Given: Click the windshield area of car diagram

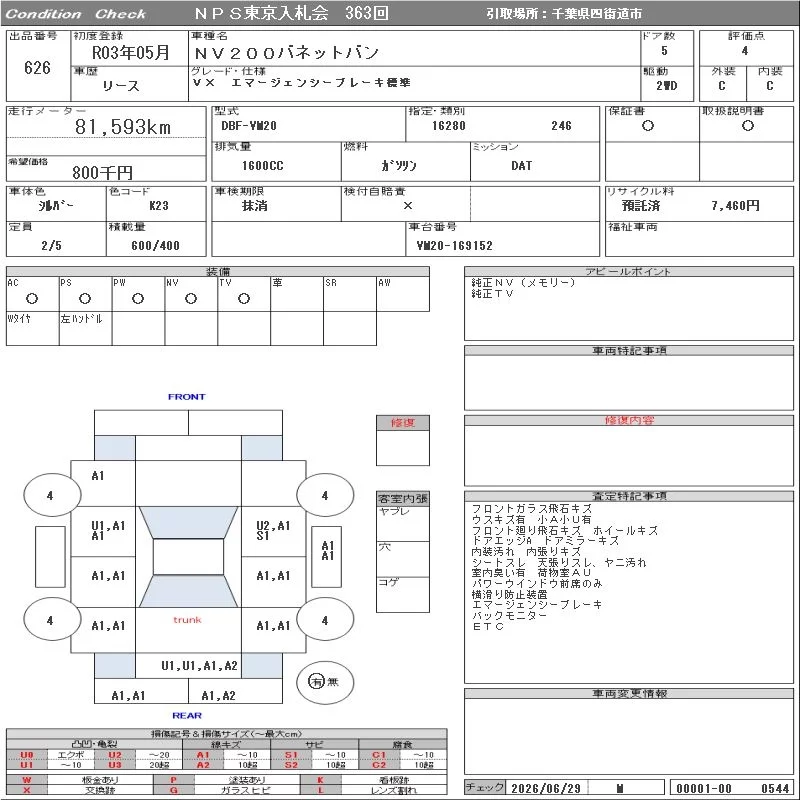Looking at the screenshot, I should (188, 522).
